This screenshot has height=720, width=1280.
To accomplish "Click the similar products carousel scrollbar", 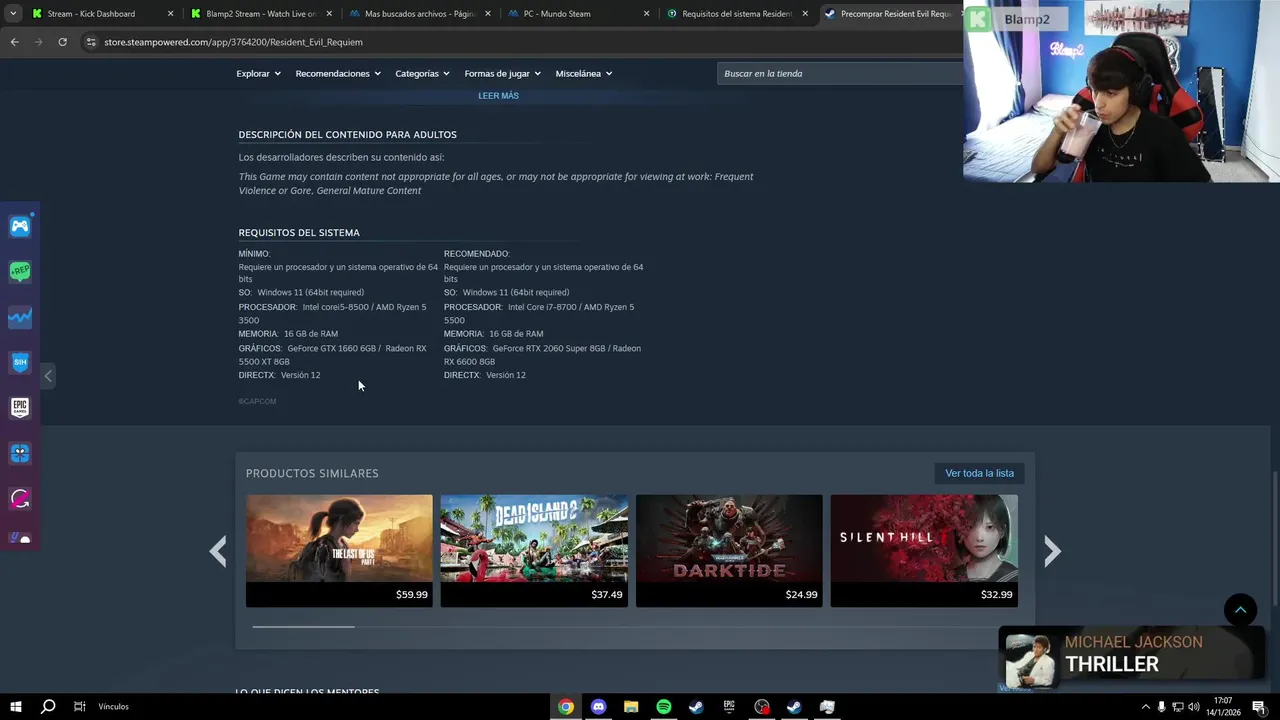I will 303,627.
